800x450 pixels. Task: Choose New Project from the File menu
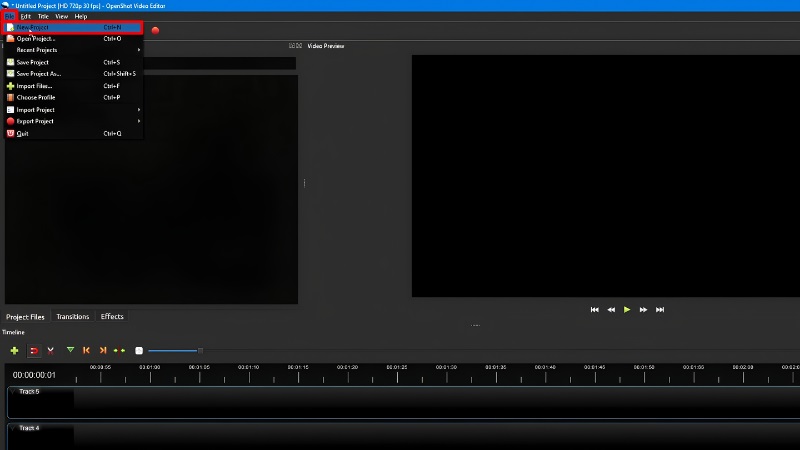pyautogui.click(x=72, y=28)
